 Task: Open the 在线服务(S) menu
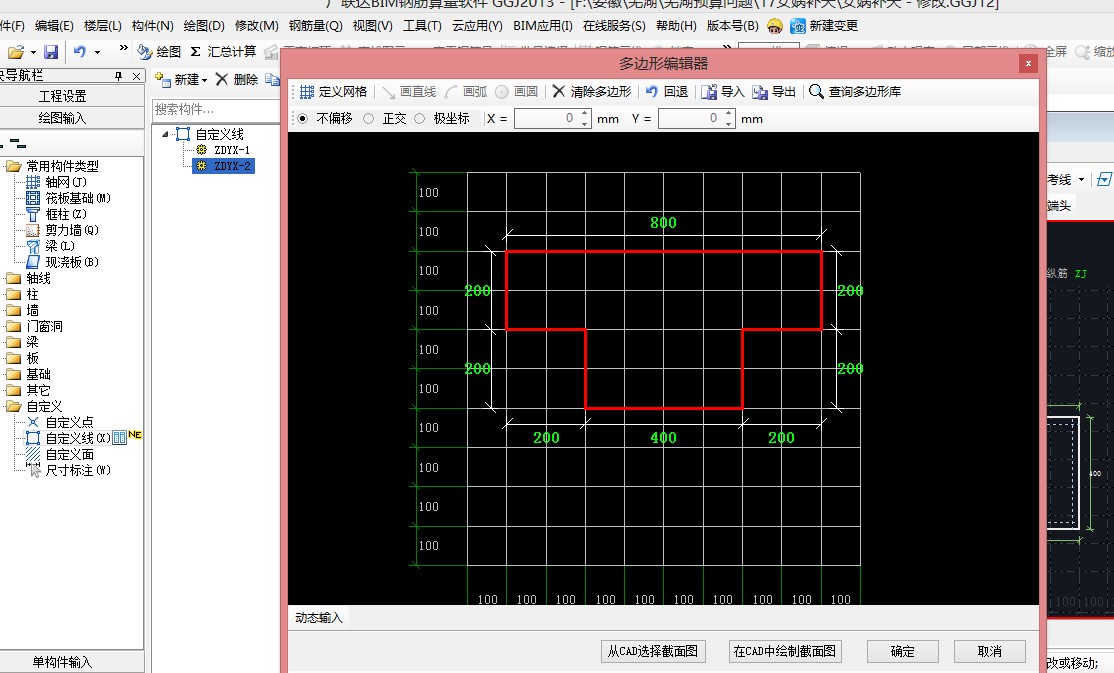tap(614, 26)
